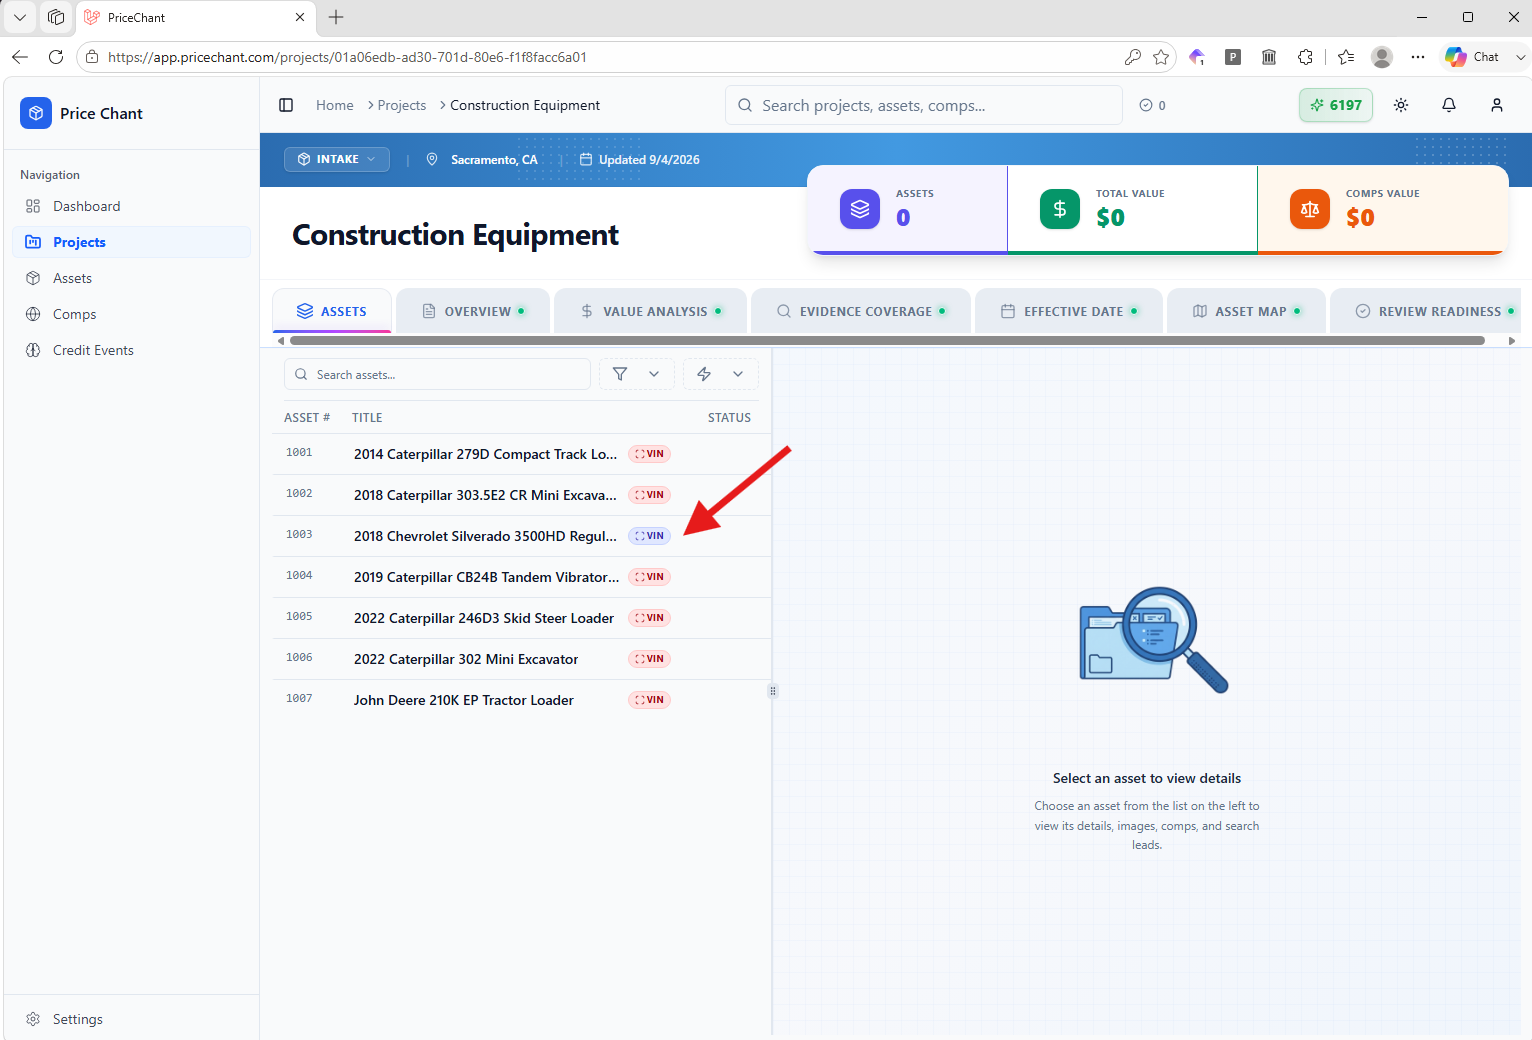Select the 2022 Caterpillar 302 Mini Excavator
Viewport: 1532px width, 1040px height.
(522, 659)
